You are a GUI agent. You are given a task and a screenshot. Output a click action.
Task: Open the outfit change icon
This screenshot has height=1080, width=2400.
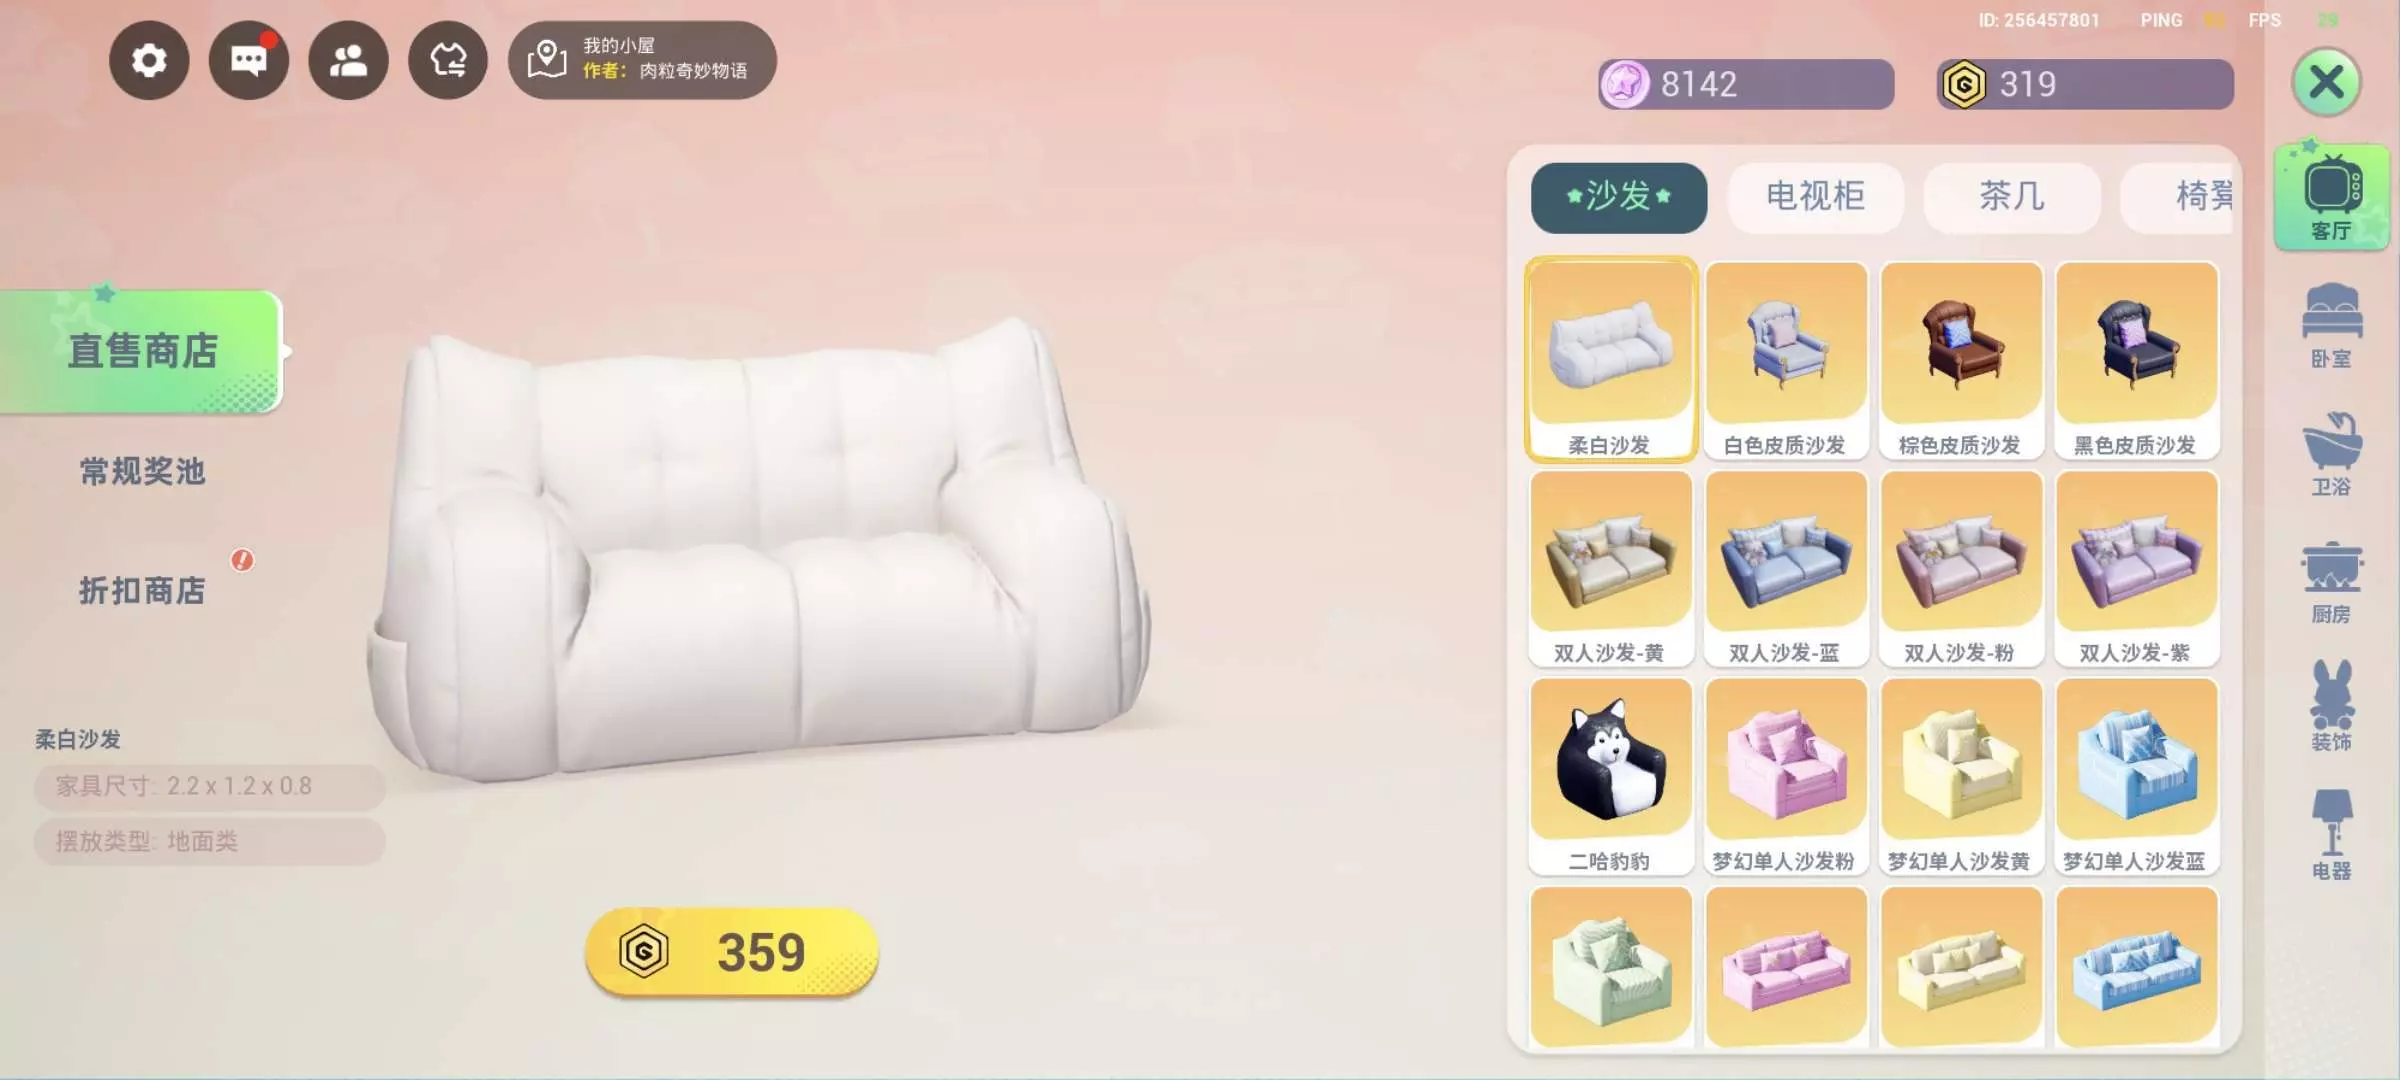pos(448,61)
